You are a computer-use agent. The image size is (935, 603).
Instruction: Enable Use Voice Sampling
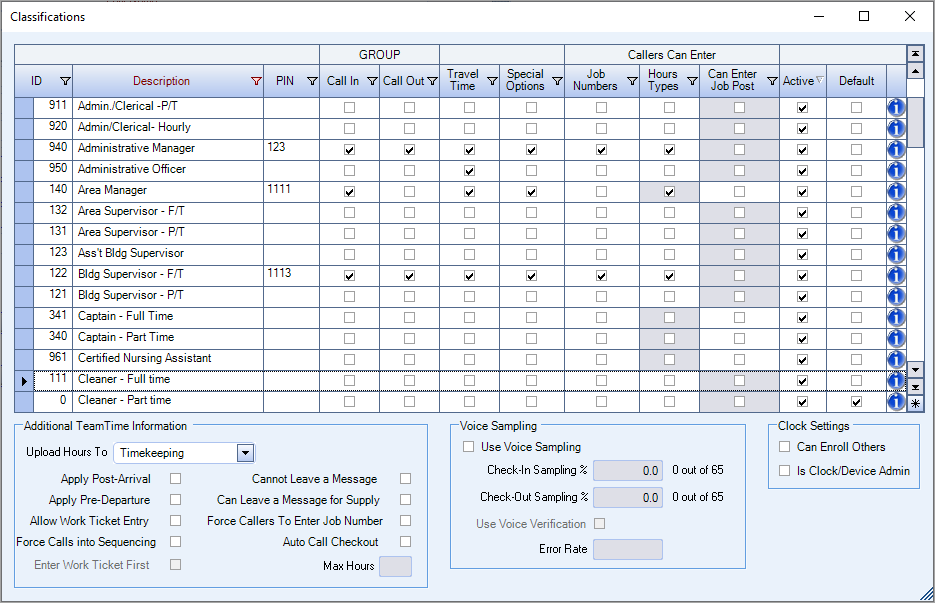coord(469,447)
